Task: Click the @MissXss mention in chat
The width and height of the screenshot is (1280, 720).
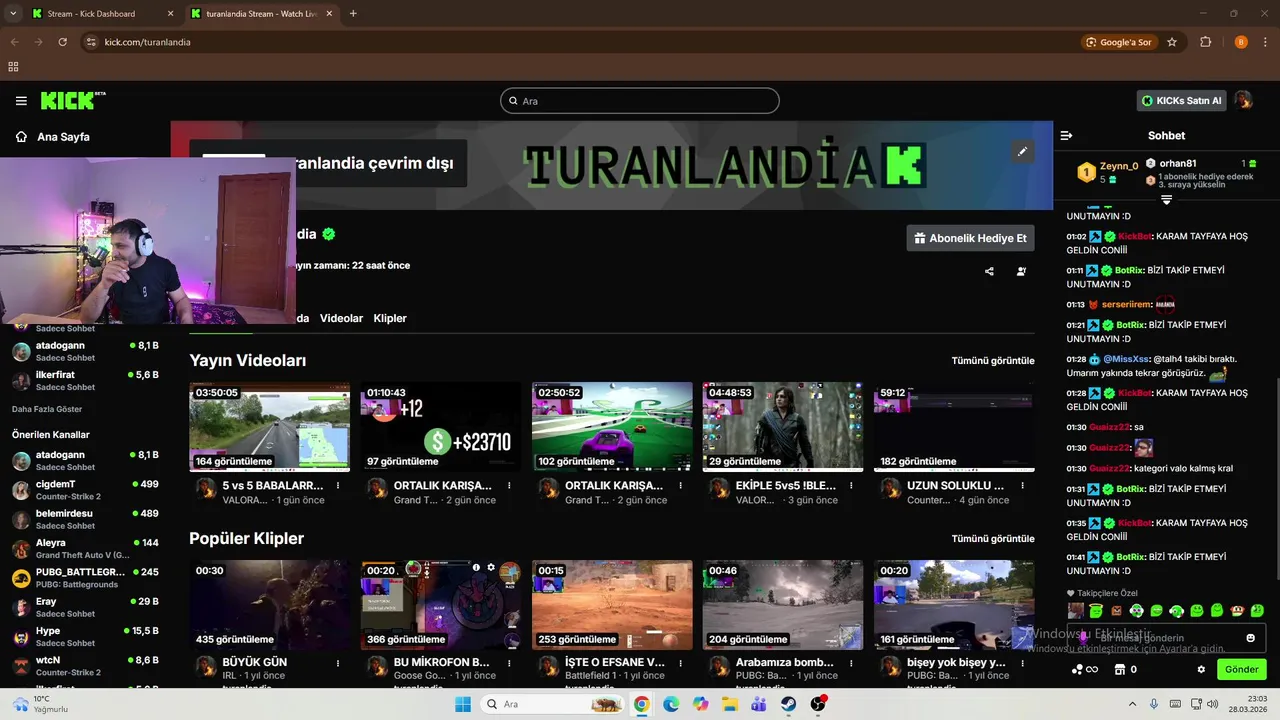Action: (1127, 359)
